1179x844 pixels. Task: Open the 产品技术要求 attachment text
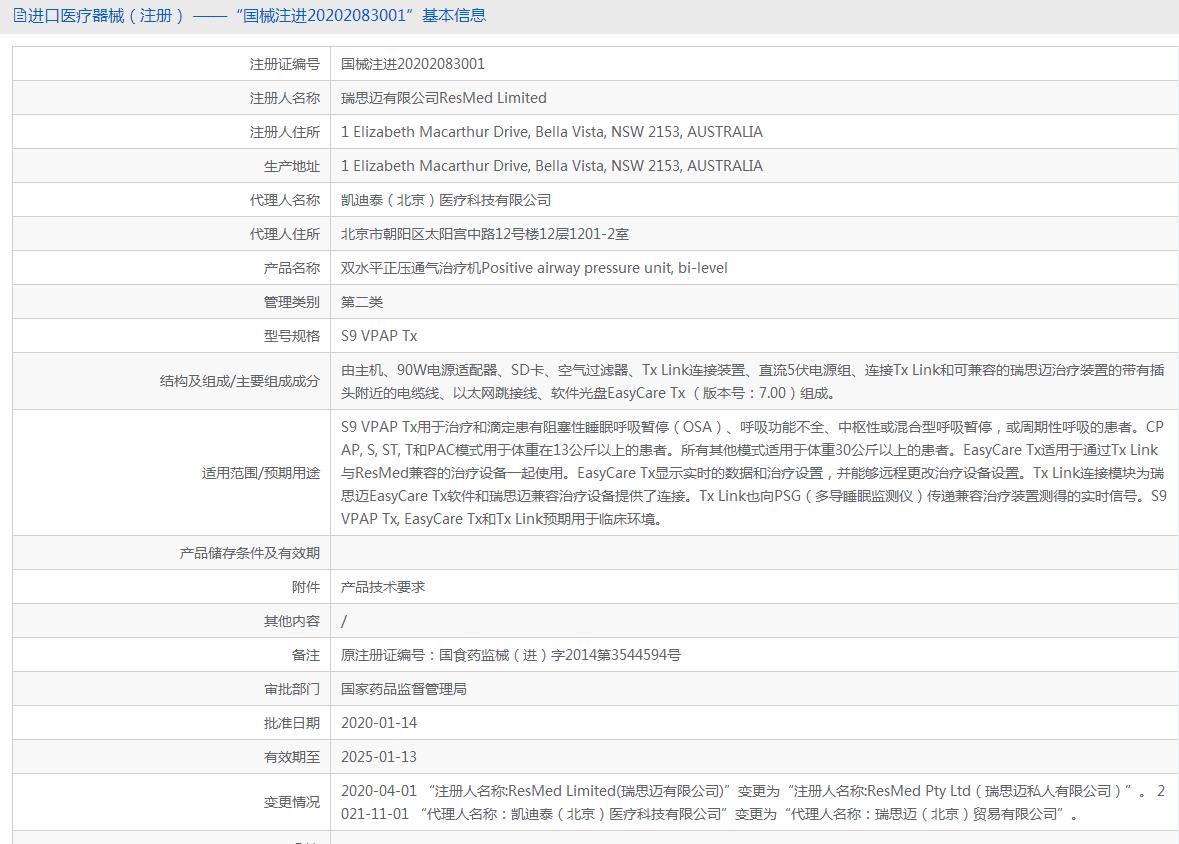pyautogui.click(x=383, y=587)
